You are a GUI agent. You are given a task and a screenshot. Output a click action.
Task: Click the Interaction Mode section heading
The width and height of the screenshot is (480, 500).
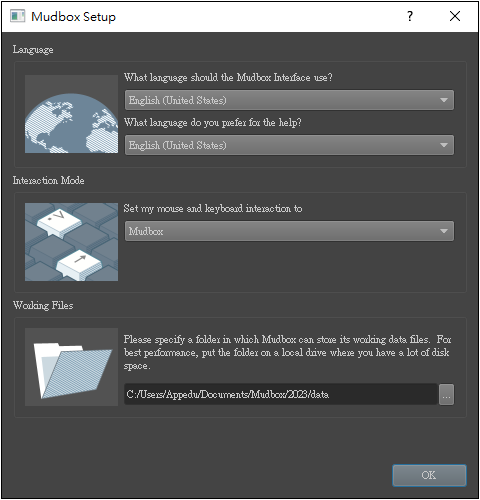(48, 180)
